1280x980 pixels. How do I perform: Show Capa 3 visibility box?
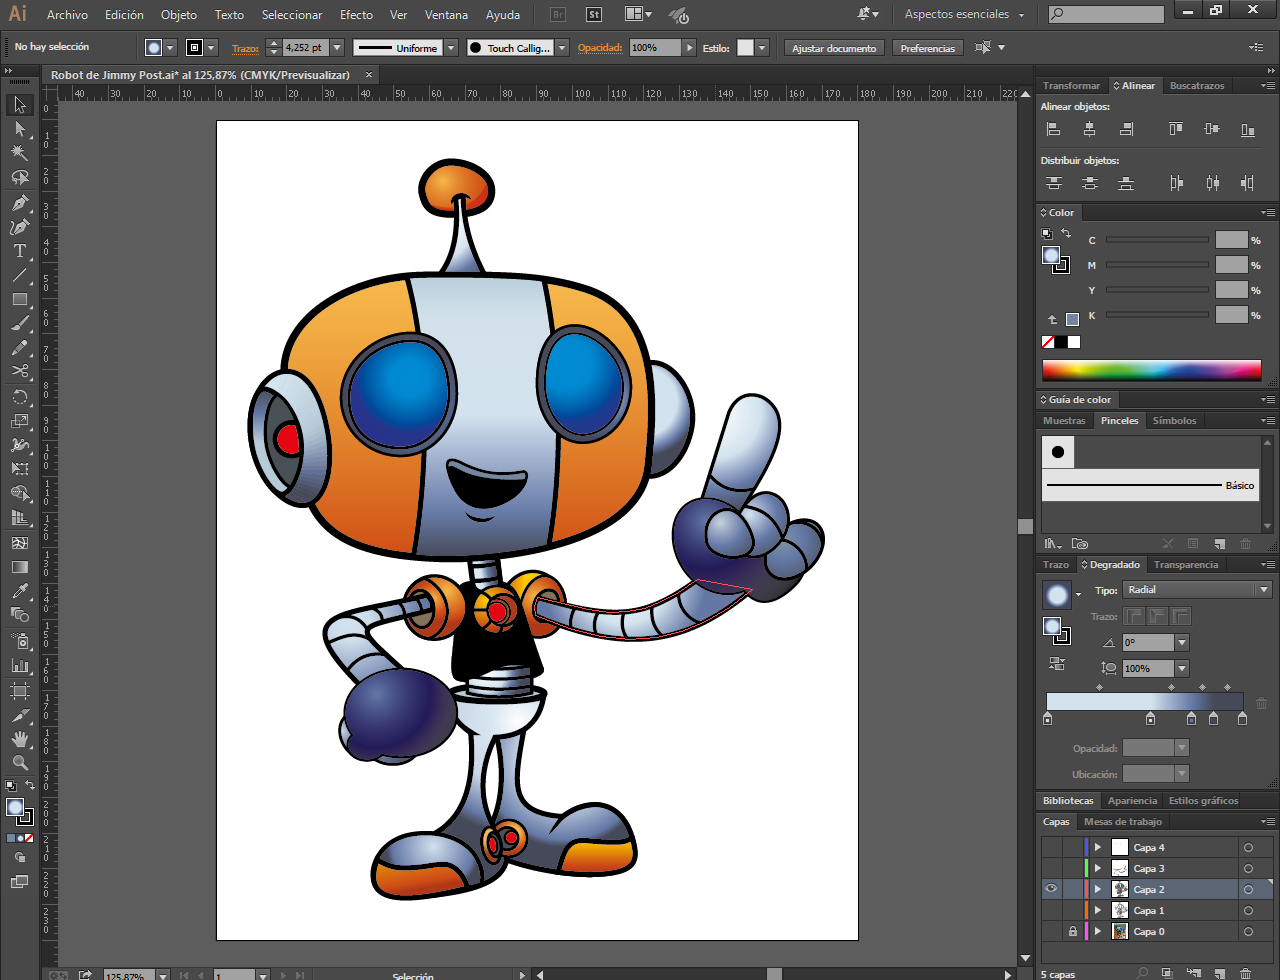[1051, 868]
